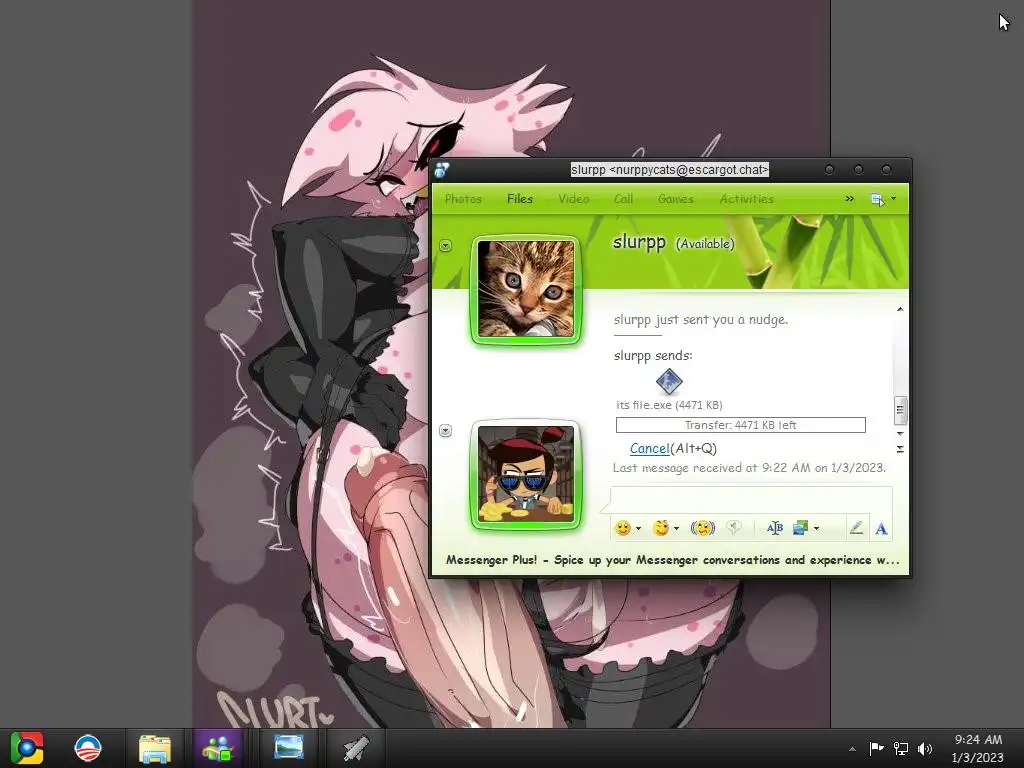The image size is (1024, 768).
Task: Click the Messenger Plus! banner text
Action: 673,560
